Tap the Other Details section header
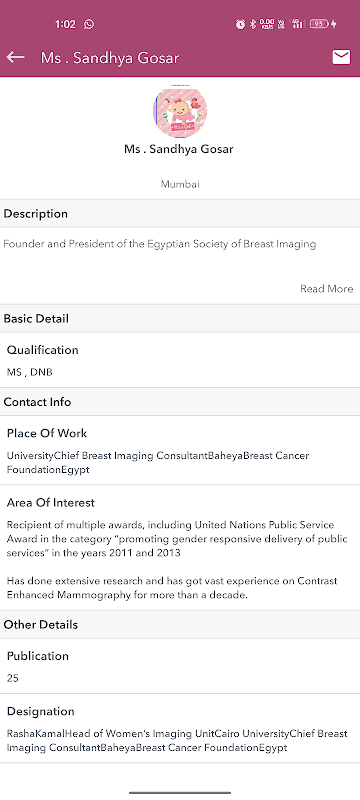Viewport: 360px width, 800px height. (x=180, y=624)
